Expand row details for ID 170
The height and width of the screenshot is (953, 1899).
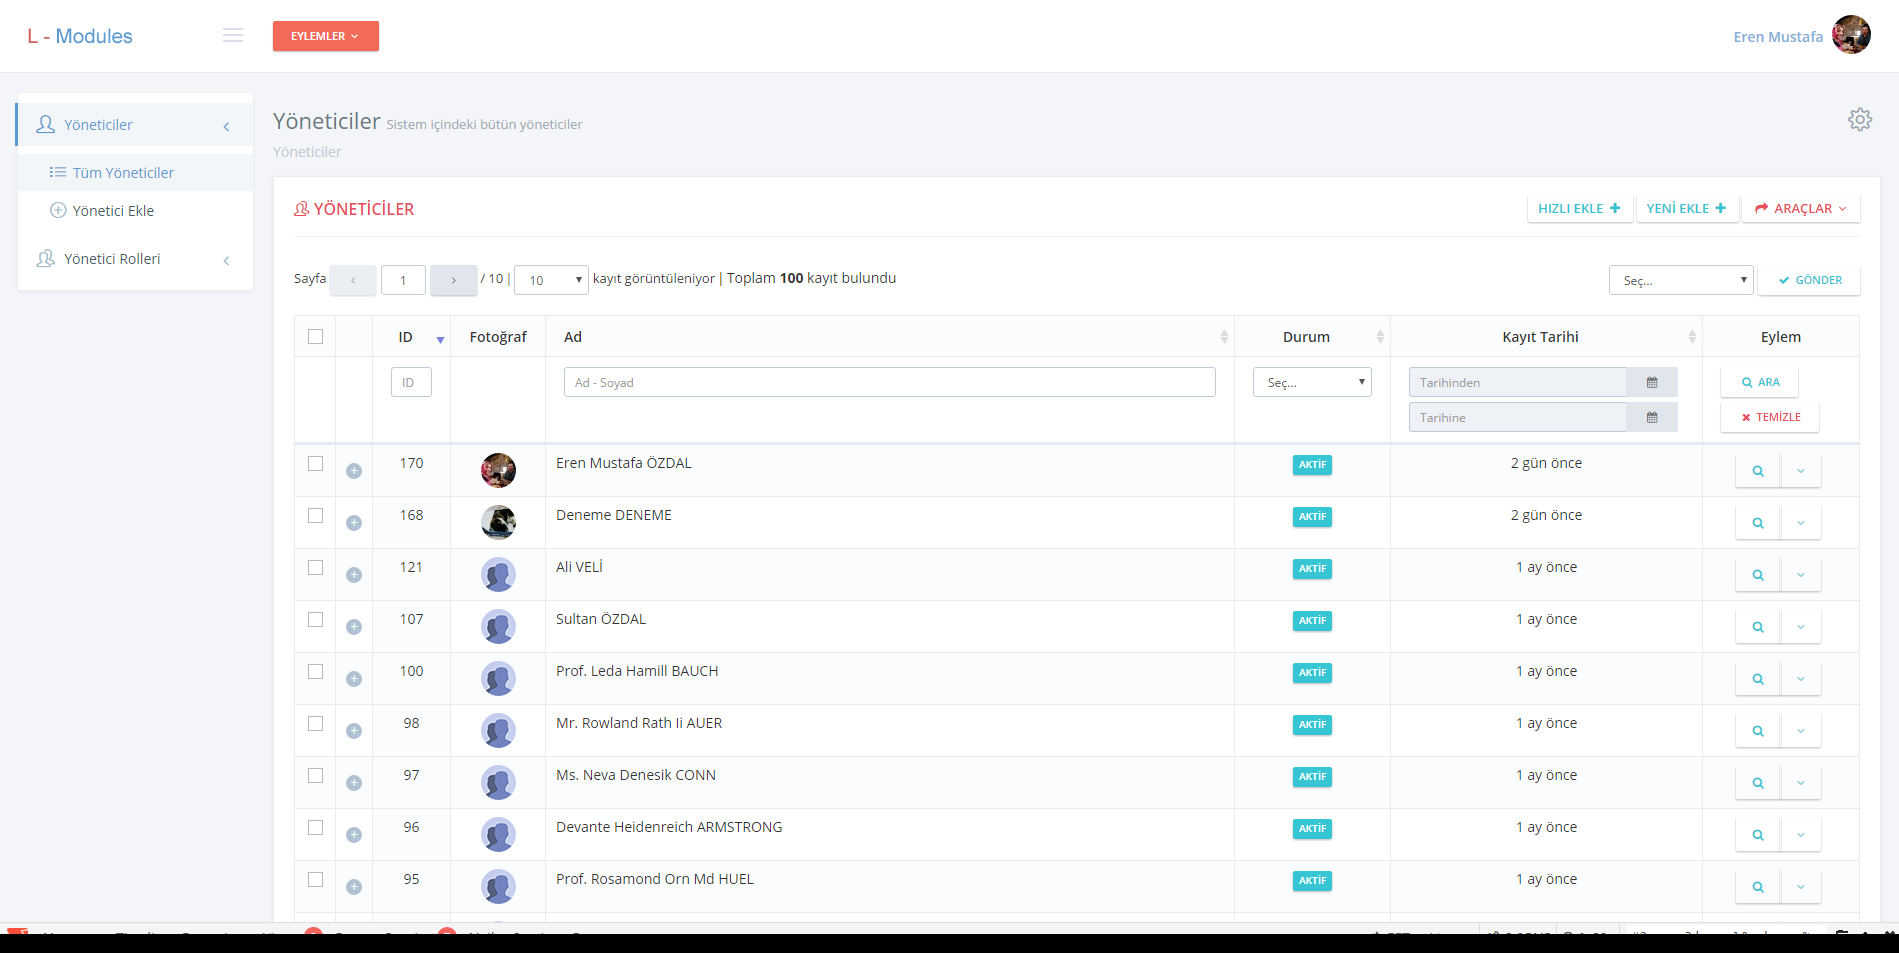tap(354, 471)
